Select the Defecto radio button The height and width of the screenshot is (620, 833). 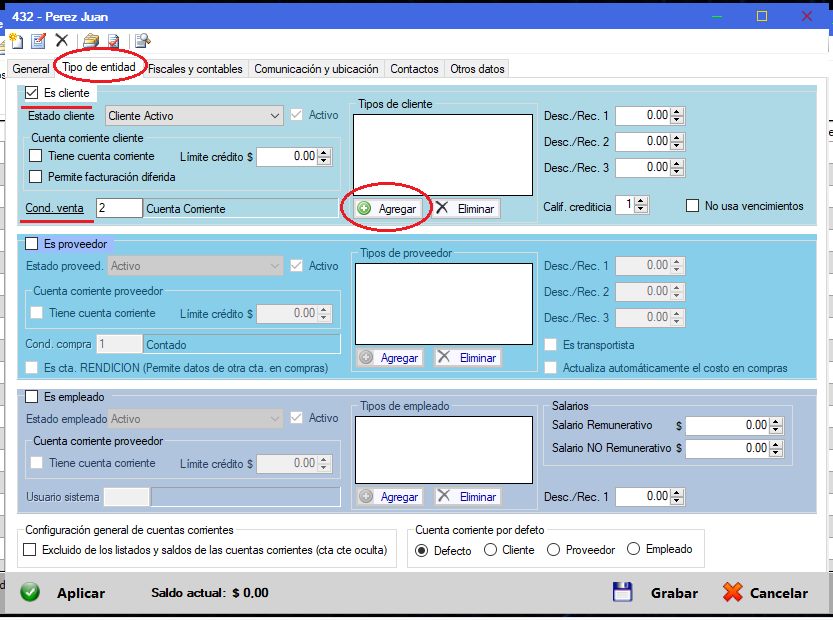pos(421,550)
